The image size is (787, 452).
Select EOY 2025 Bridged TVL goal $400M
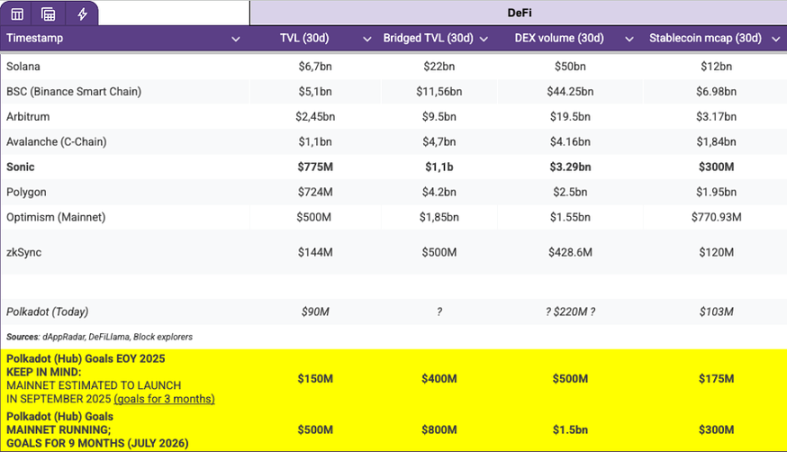(x=439, y=379)
